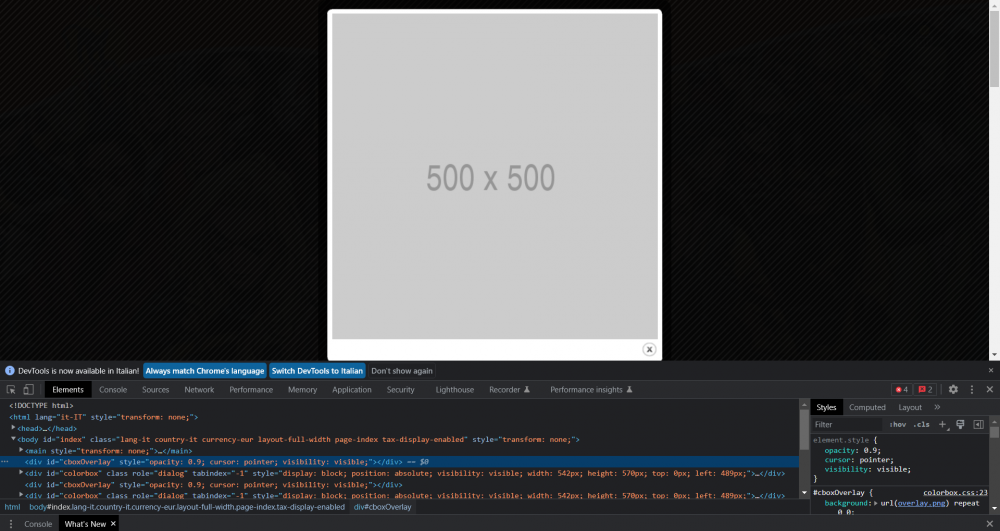
Task: Expand the head element node
Action: [13, 428]
